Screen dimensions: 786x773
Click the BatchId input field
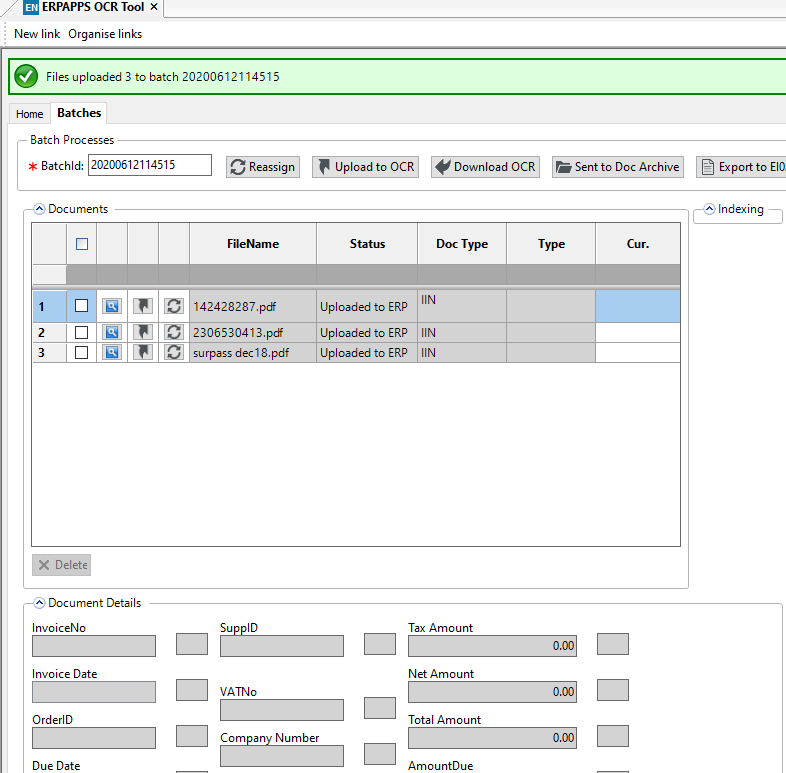tap(149, 165)
